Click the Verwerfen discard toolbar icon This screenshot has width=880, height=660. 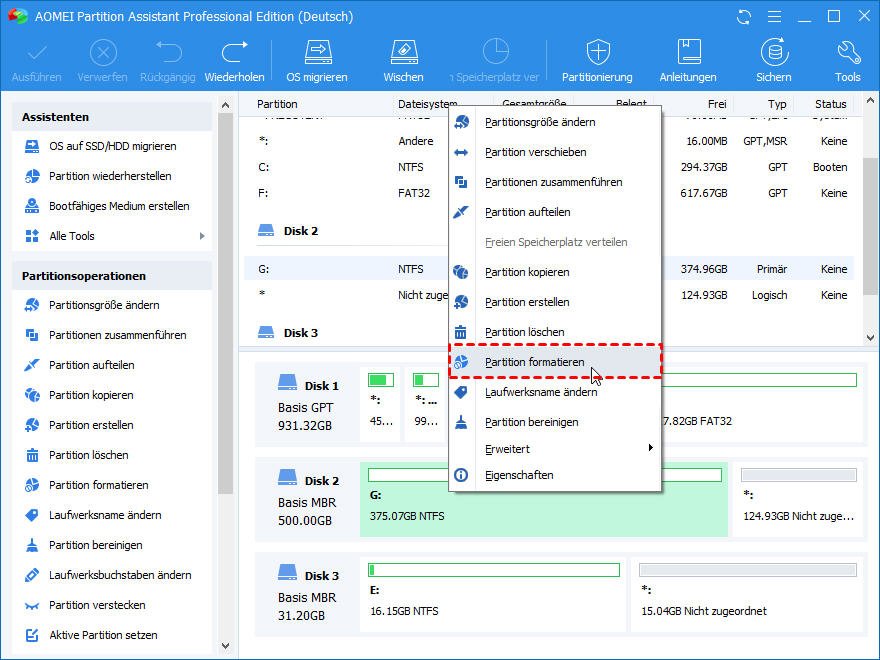103,61
